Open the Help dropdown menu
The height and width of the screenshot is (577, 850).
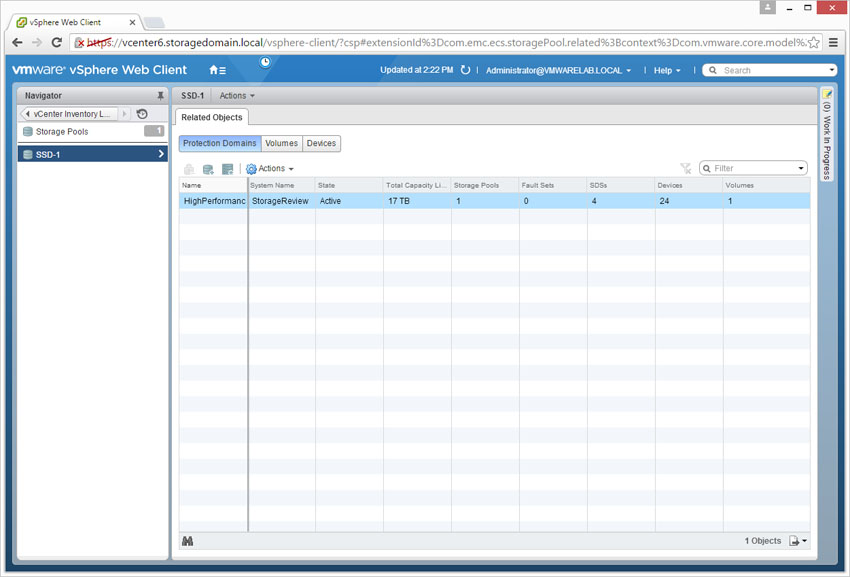pyautogui.click(x=667, y=70)
